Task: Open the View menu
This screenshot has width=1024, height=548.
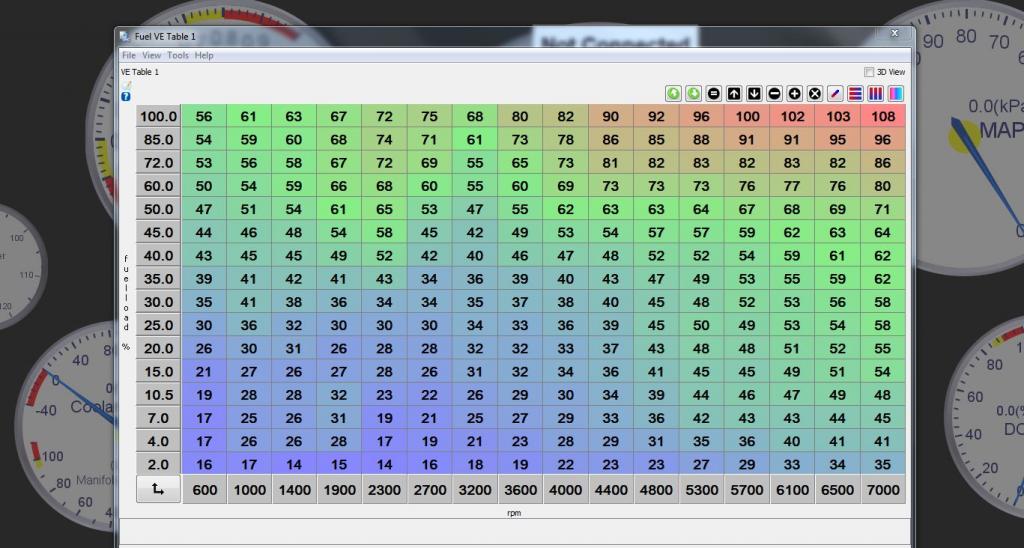Action: (x=152, y=56)
